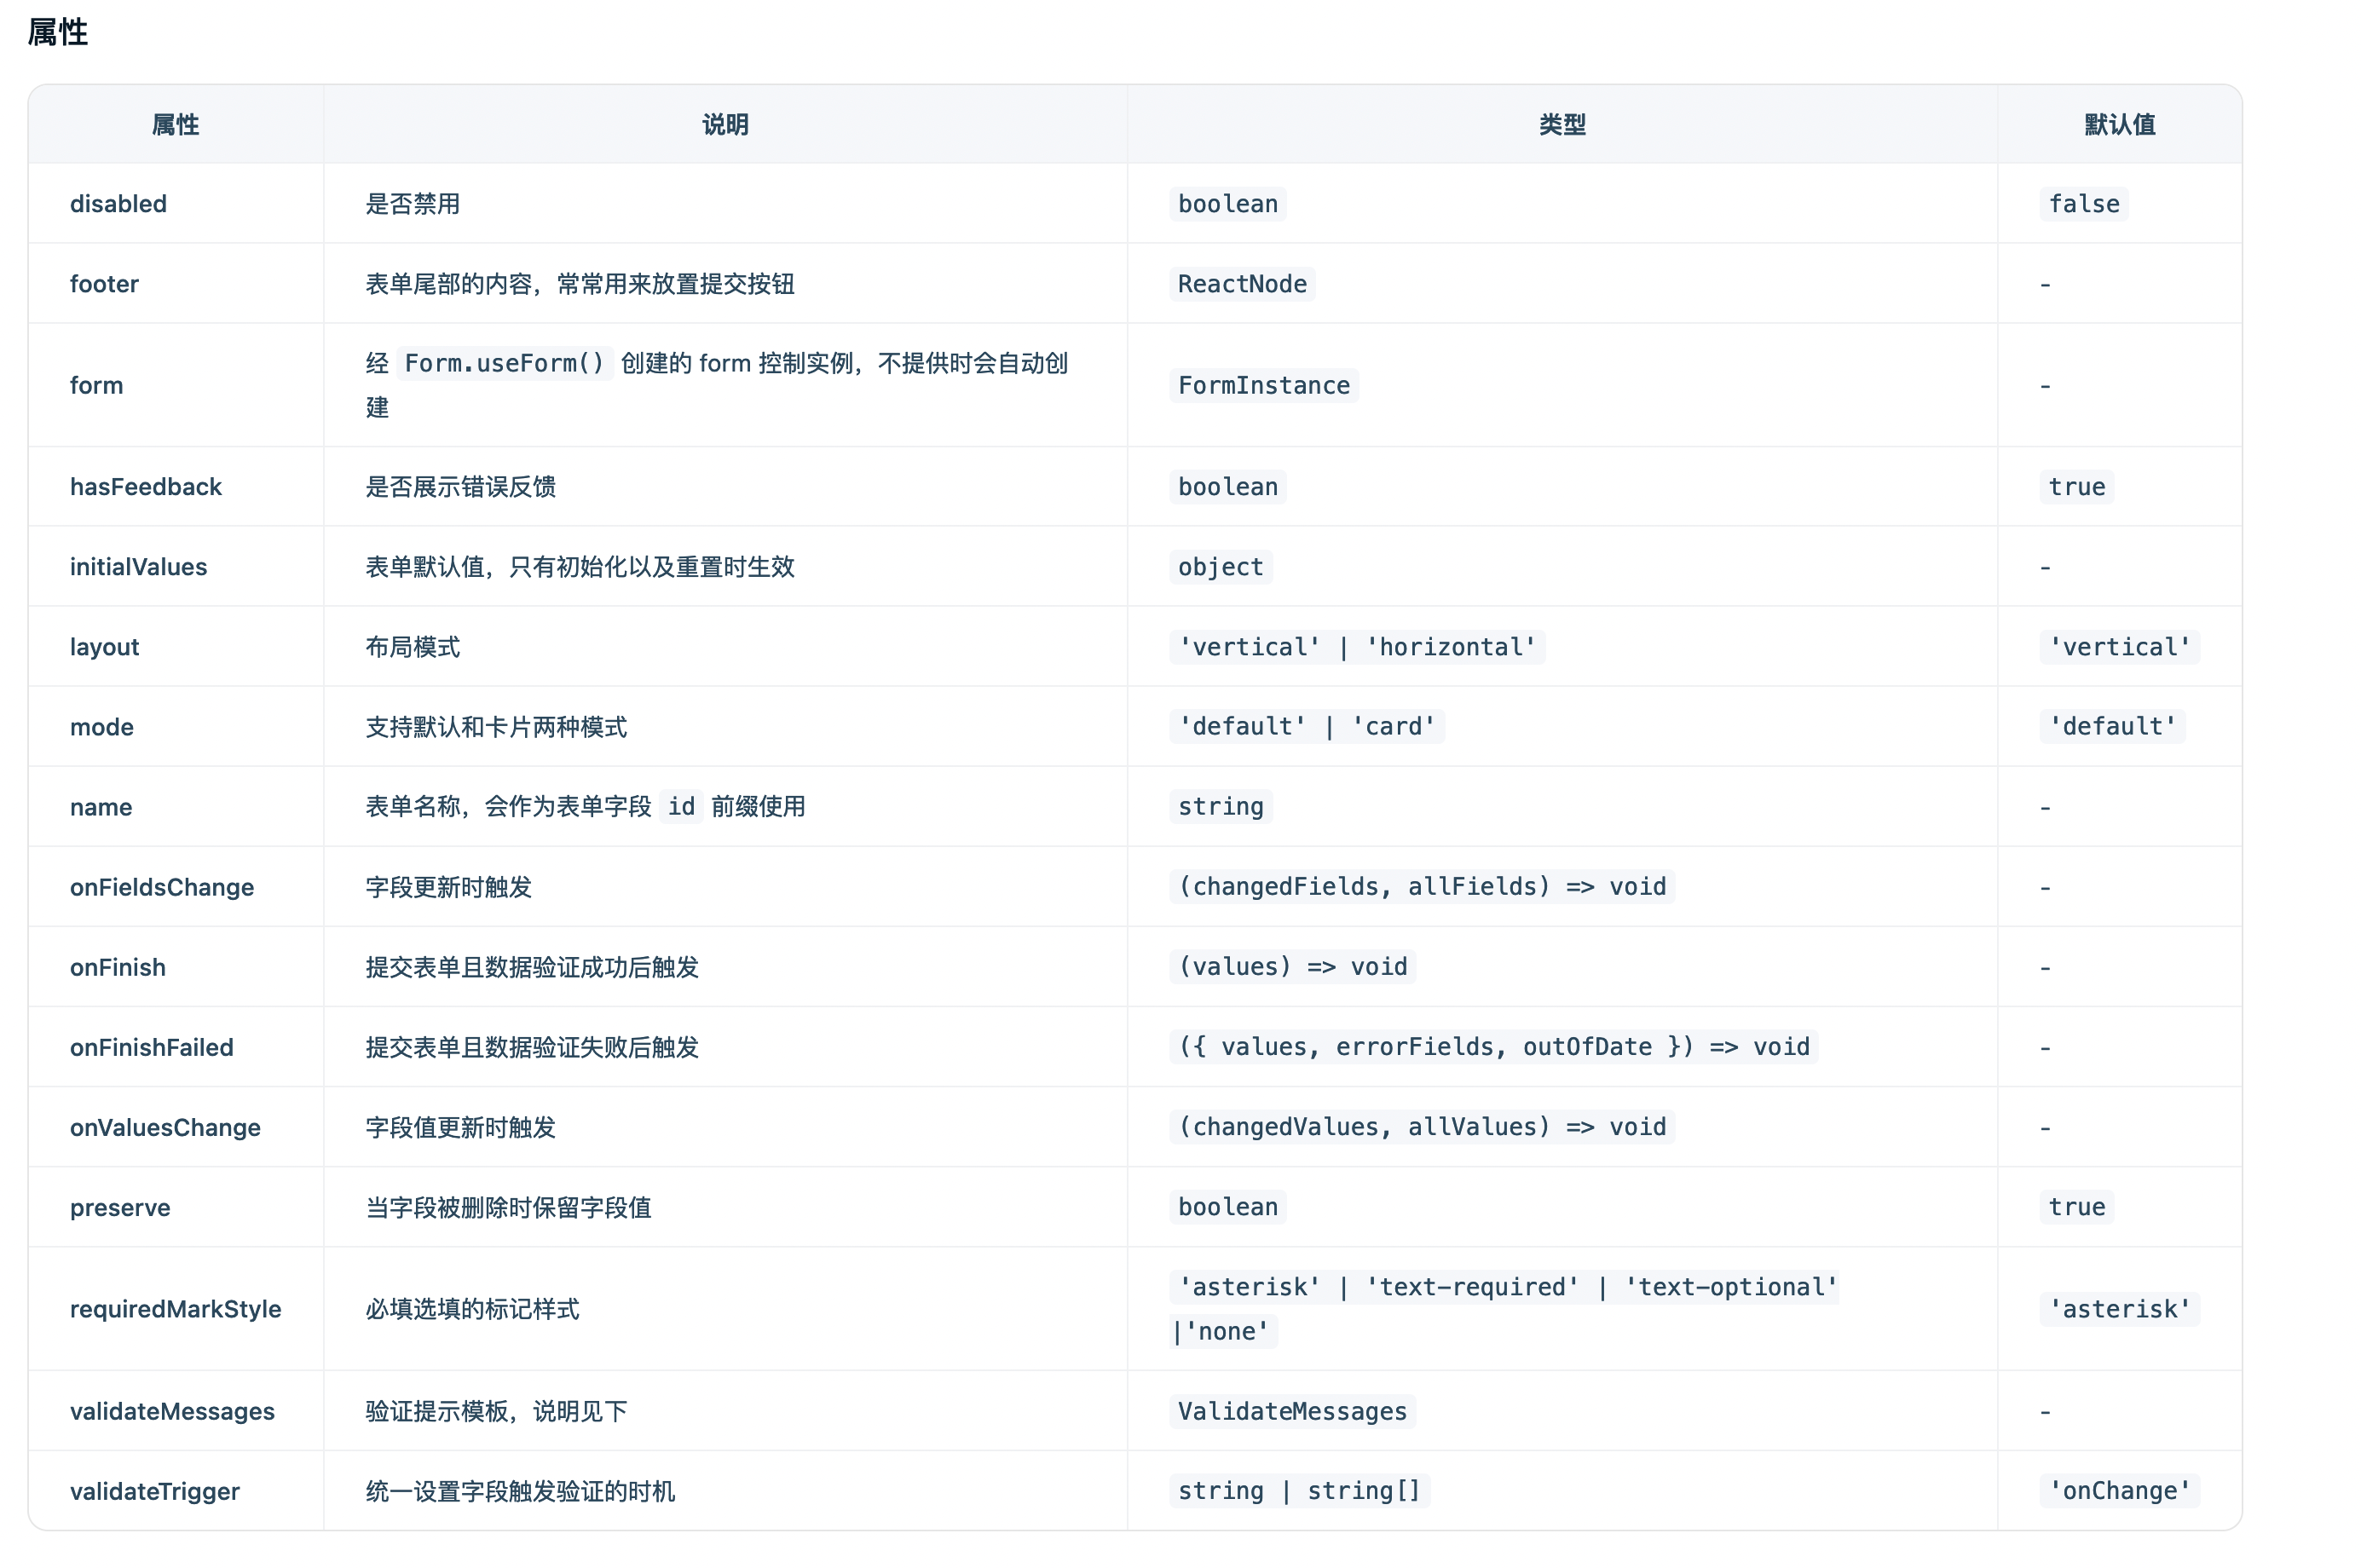Click the inline id code in name row
This screenshot has width=2361, height=1568.
pos(681,807)
